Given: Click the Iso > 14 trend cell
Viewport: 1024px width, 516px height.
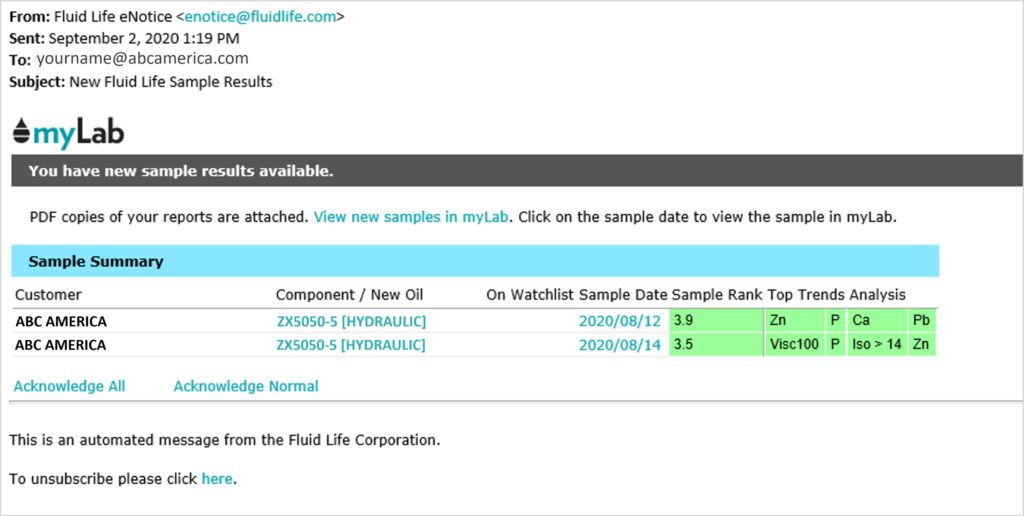Looking at the screenshot, I should pos(877,345).
